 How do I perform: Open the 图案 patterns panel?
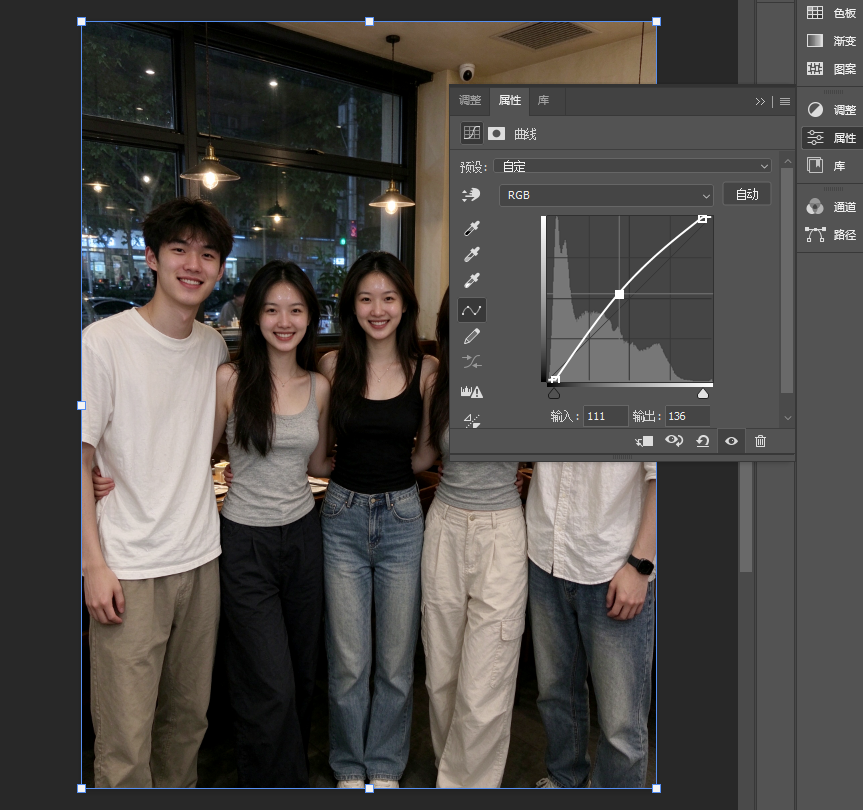832,69
